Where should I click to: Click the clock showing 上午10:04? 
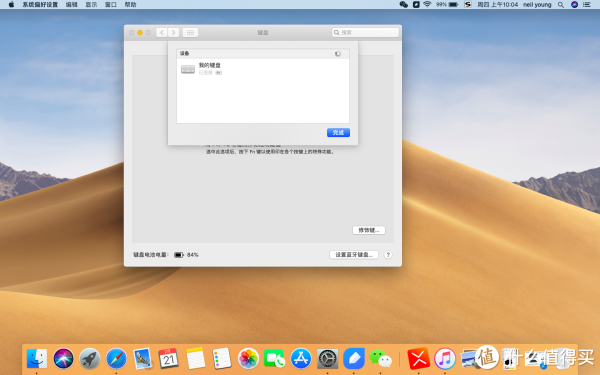pyautogui.click(x=497, y=5)
